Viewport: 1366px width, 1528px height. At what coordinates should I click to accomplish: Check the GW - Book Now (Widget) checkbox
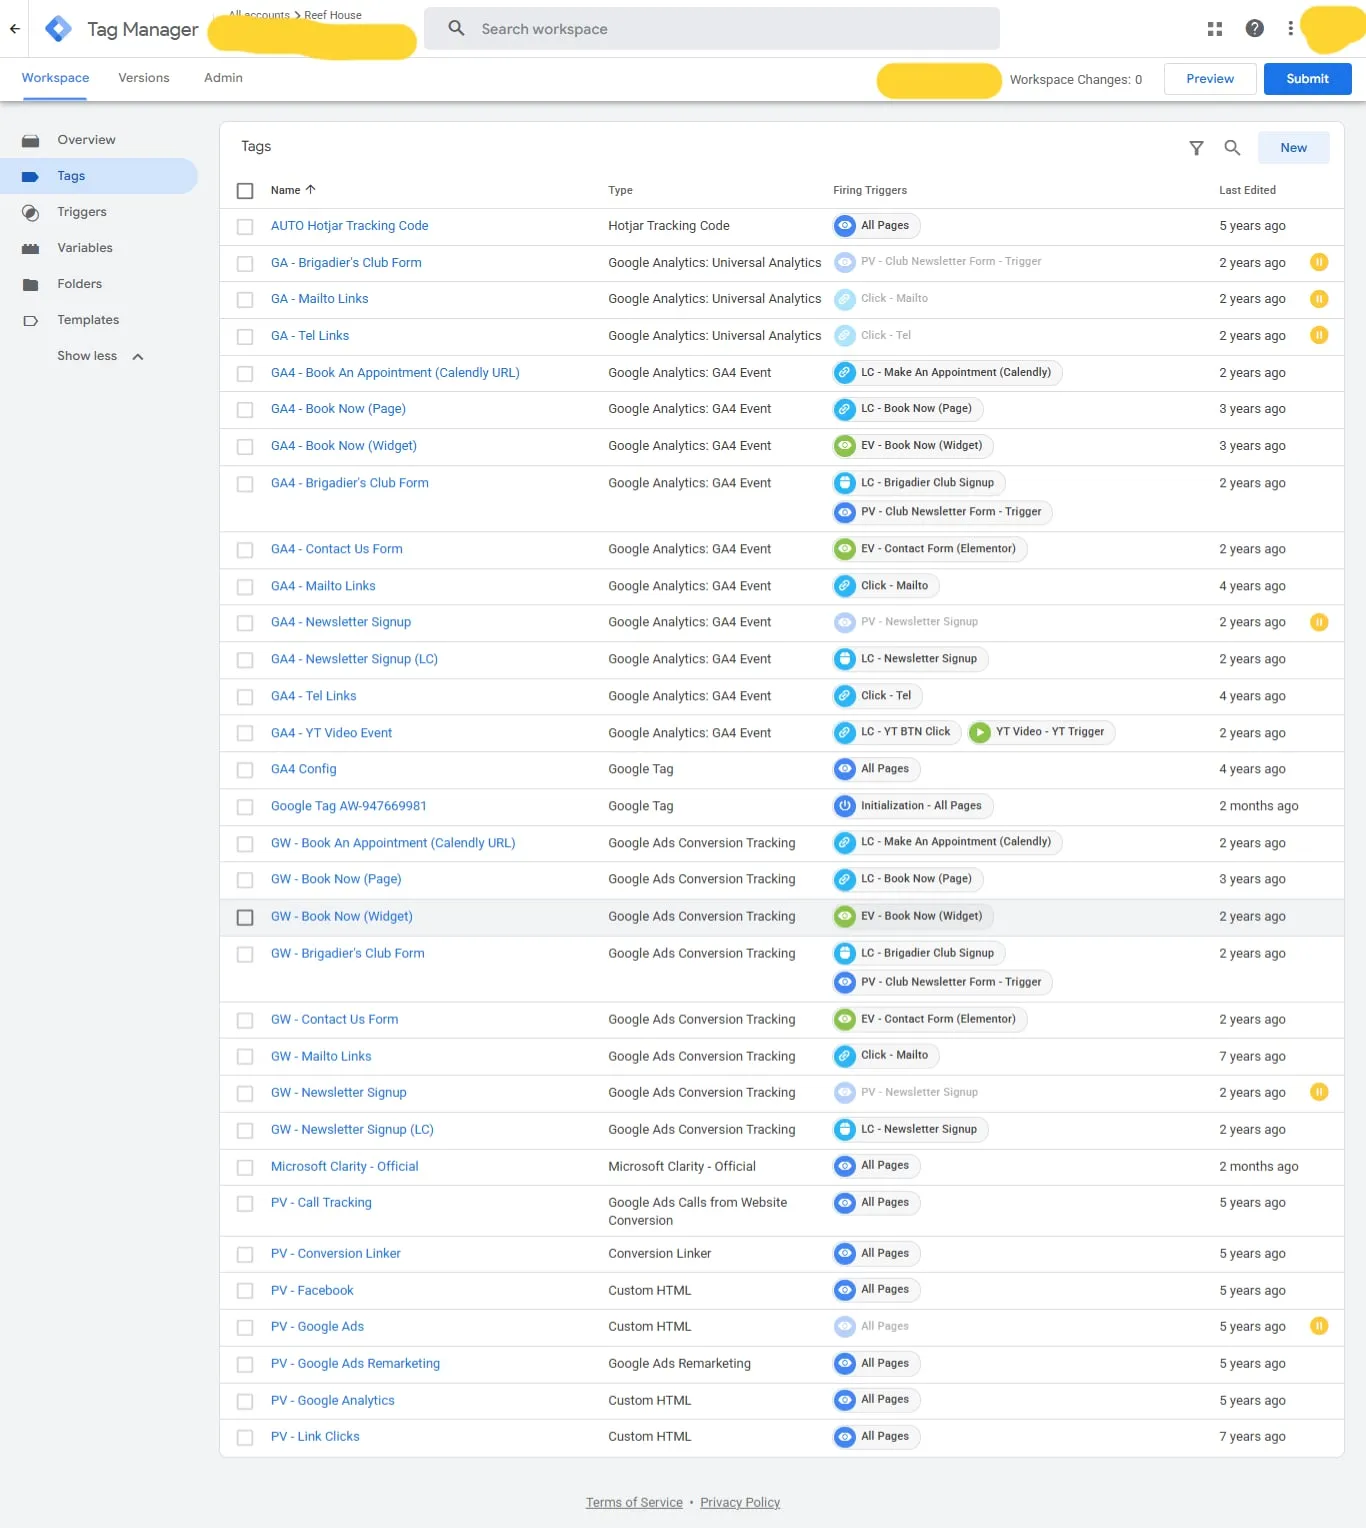(x=245, y=917)
